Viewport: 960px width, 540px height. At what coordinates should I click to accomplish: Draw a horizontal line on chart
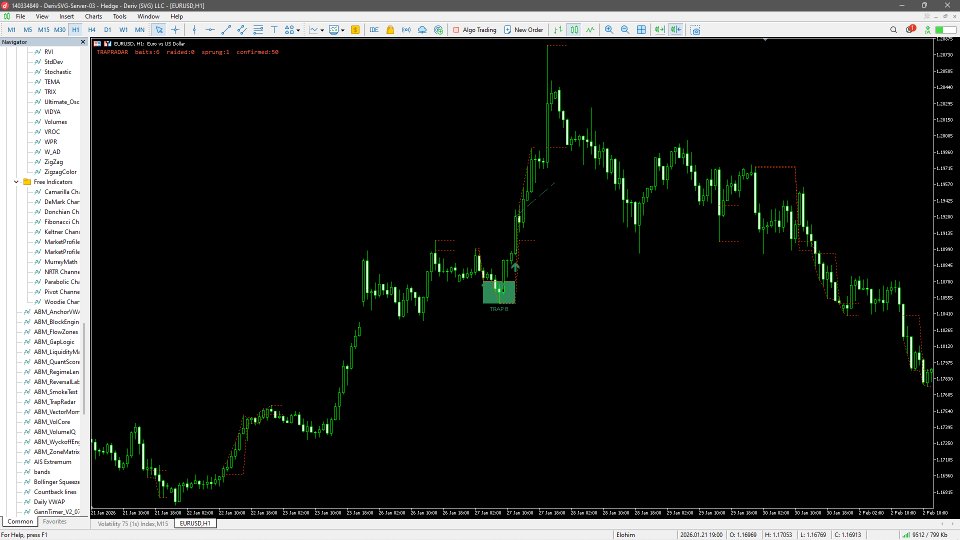pos(210,29)
